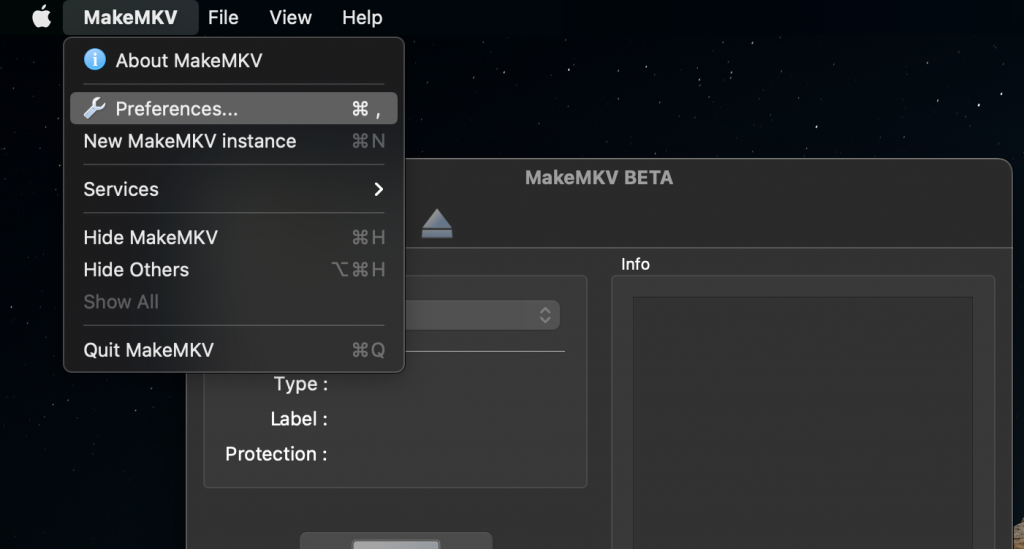Click the Protection : label

[x=276, y=454]
